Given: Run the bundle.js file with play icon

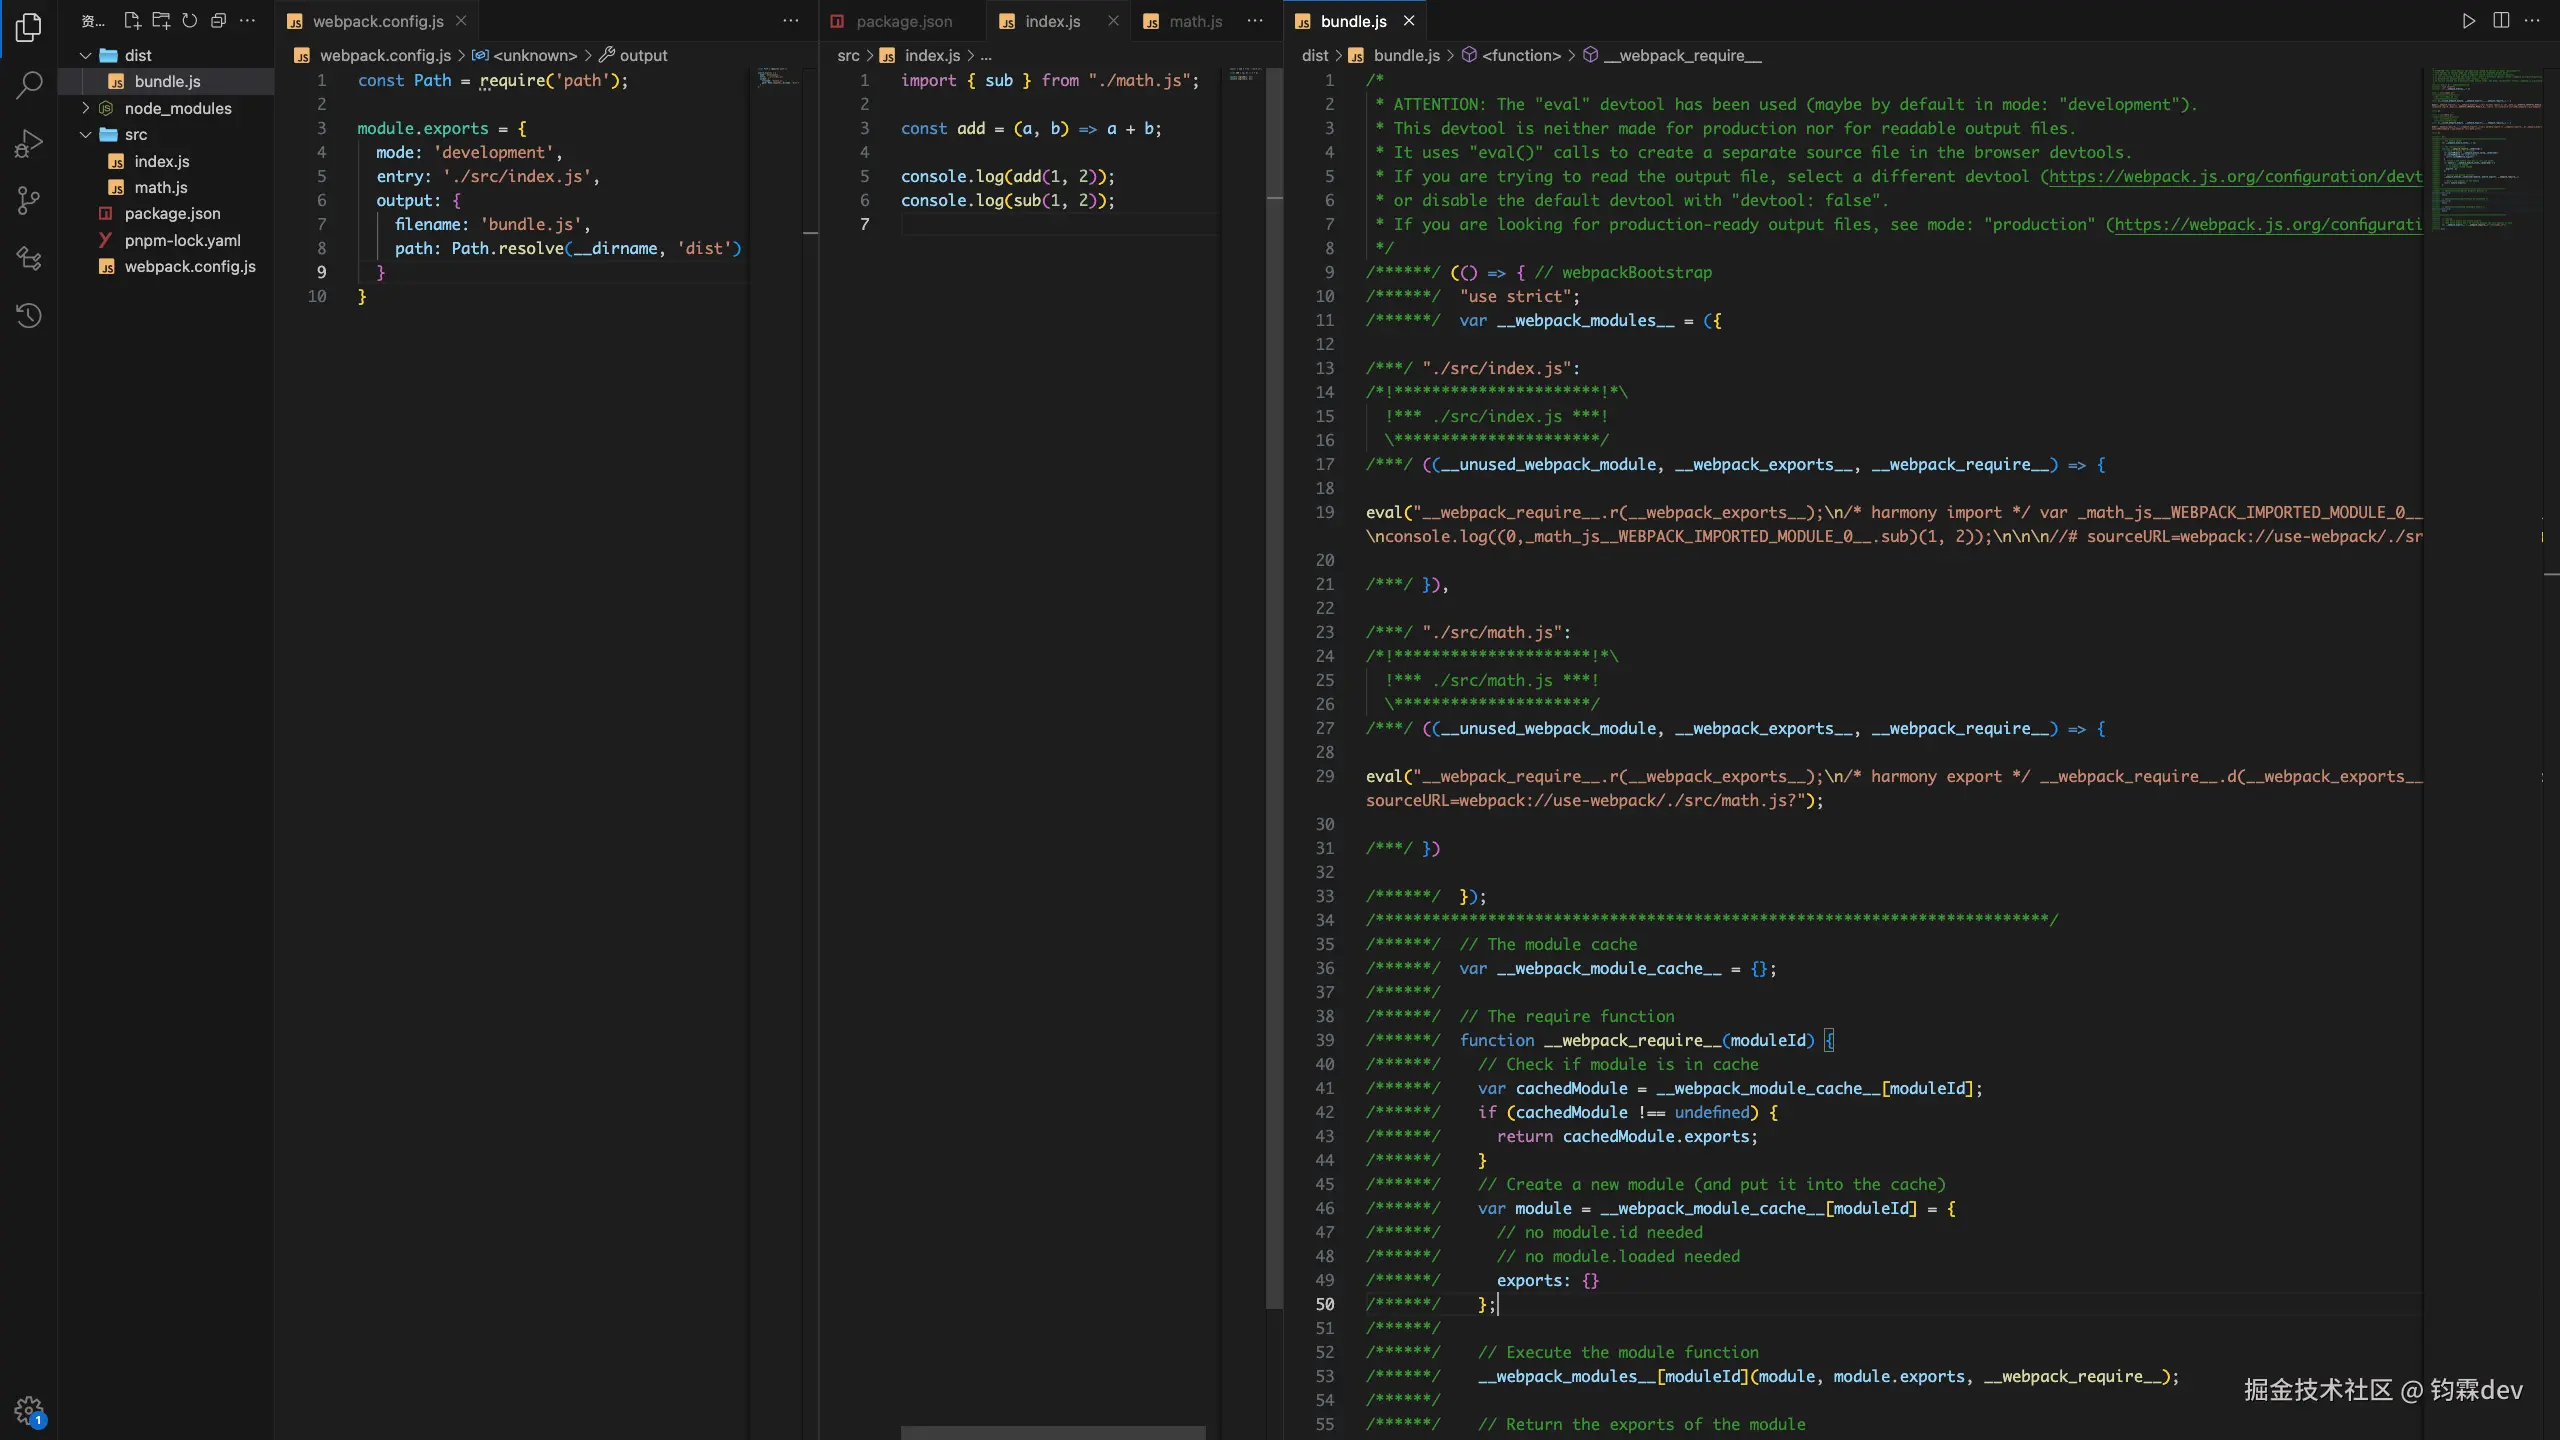Looking at the screenshot, I should pyautogui.click(x=2469, y=21).
